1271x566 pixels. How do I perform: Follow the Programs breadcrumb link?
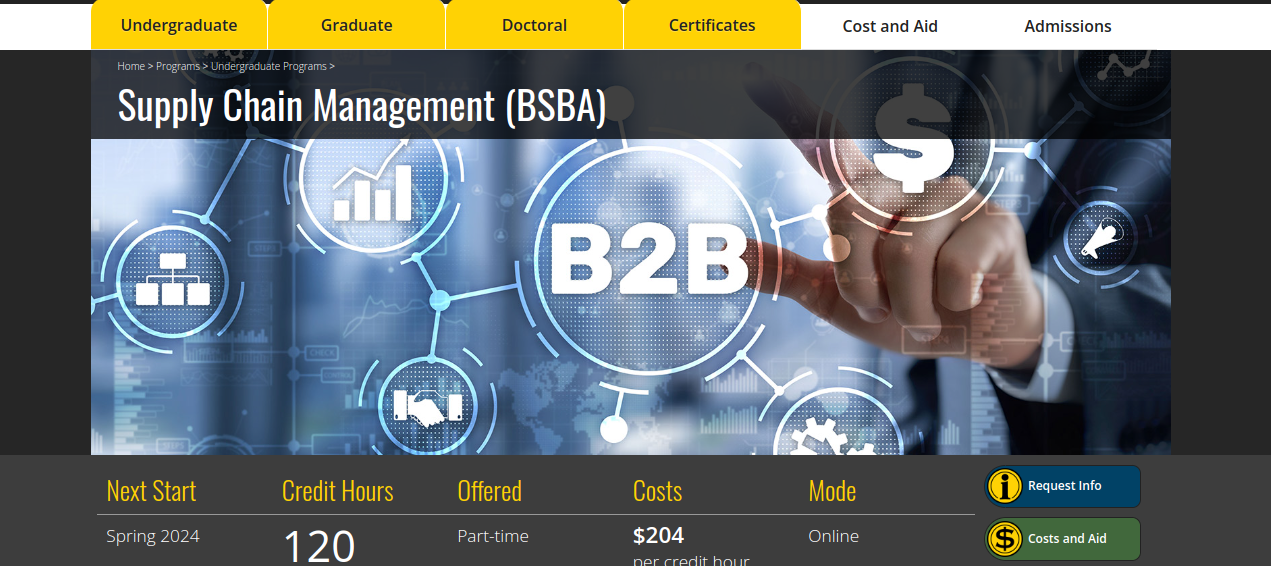pyautogui.click(x=178, y=66)
